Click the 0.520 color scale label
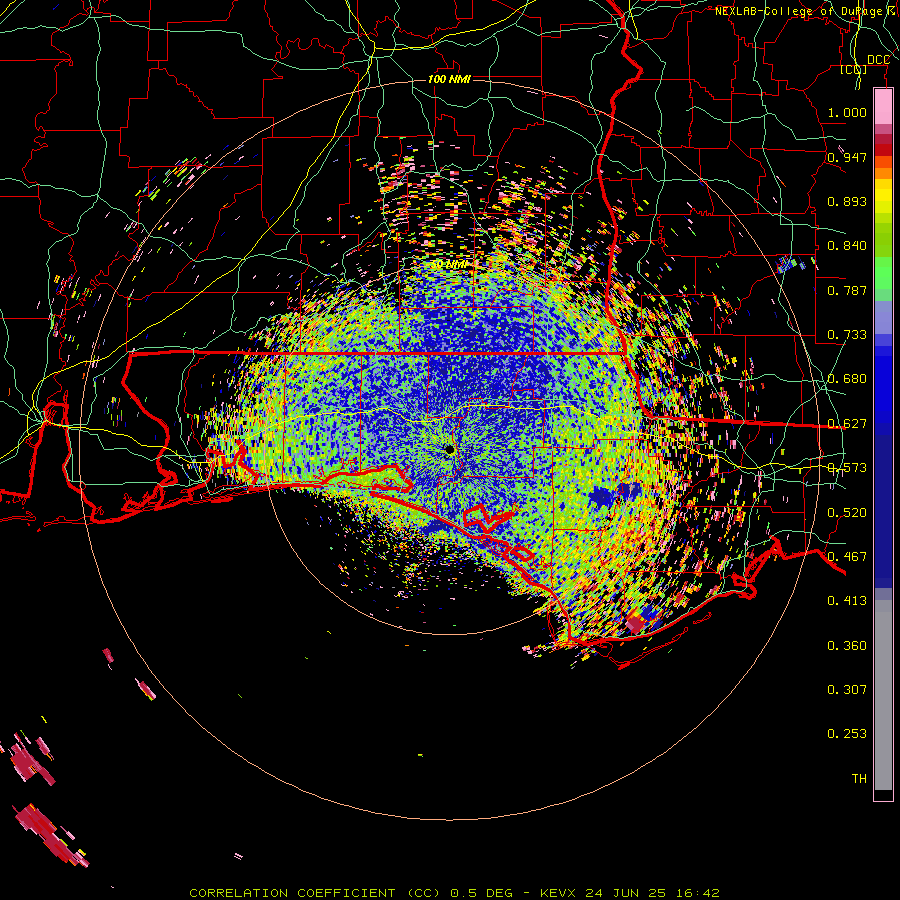Viewport: 900px width, 900px height. (x=847, y=513)
